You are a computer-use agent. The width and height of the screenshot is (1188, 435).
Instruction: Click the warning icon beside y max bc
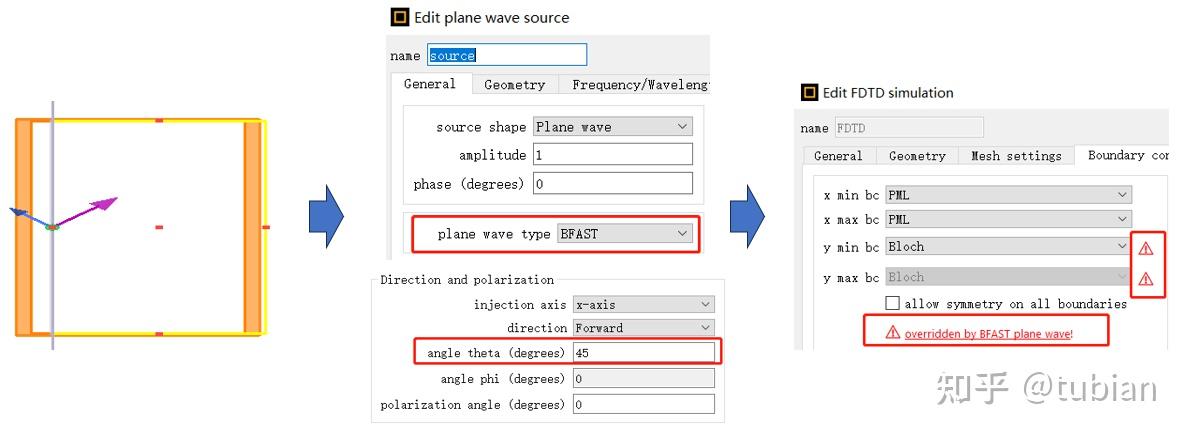click(1146, 279)
